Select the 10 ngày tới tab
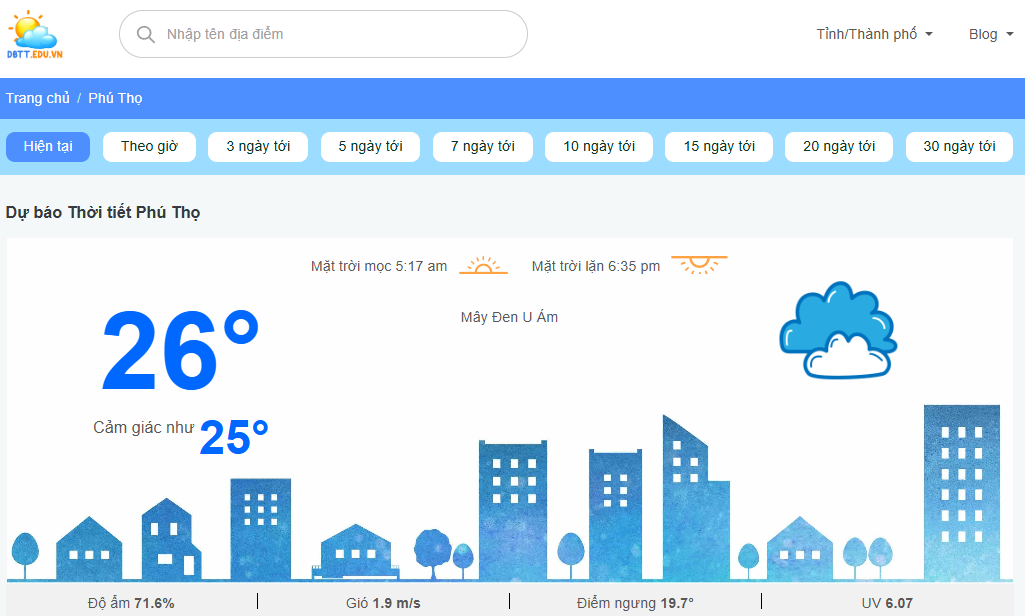Image resolution: width=1025 pixels, height=616 pixels. (x=599, y=147)
